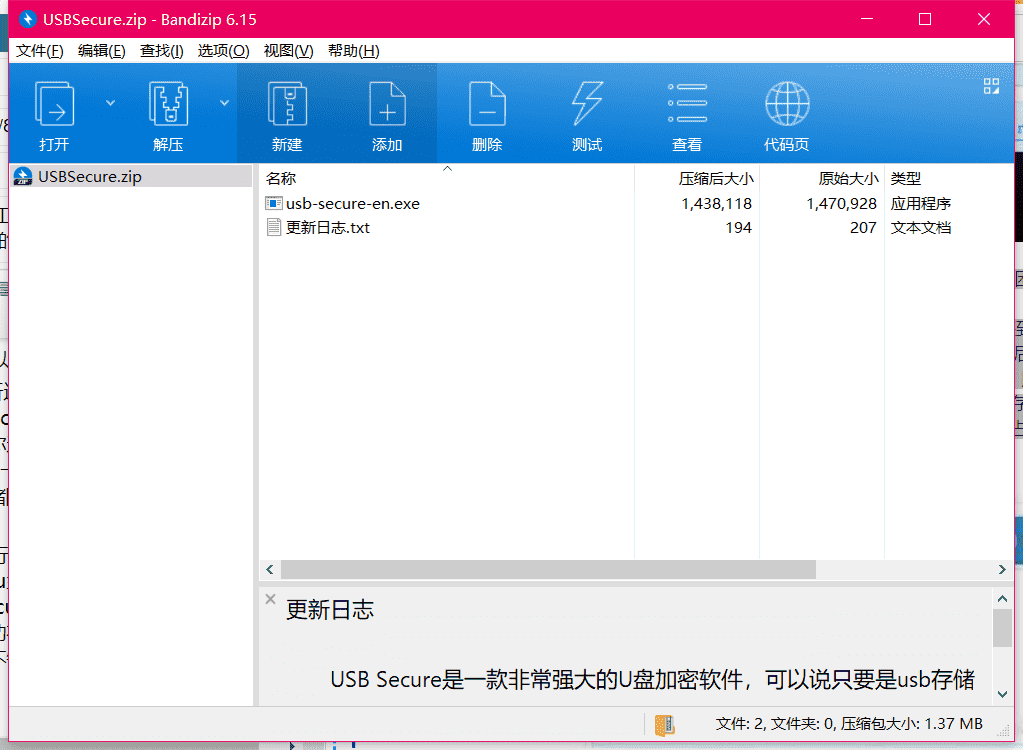Expand the dropdown arrow next to 打开
Image resolution: width=1023 pixels, height=750 pixels.
tap(110, 103)
